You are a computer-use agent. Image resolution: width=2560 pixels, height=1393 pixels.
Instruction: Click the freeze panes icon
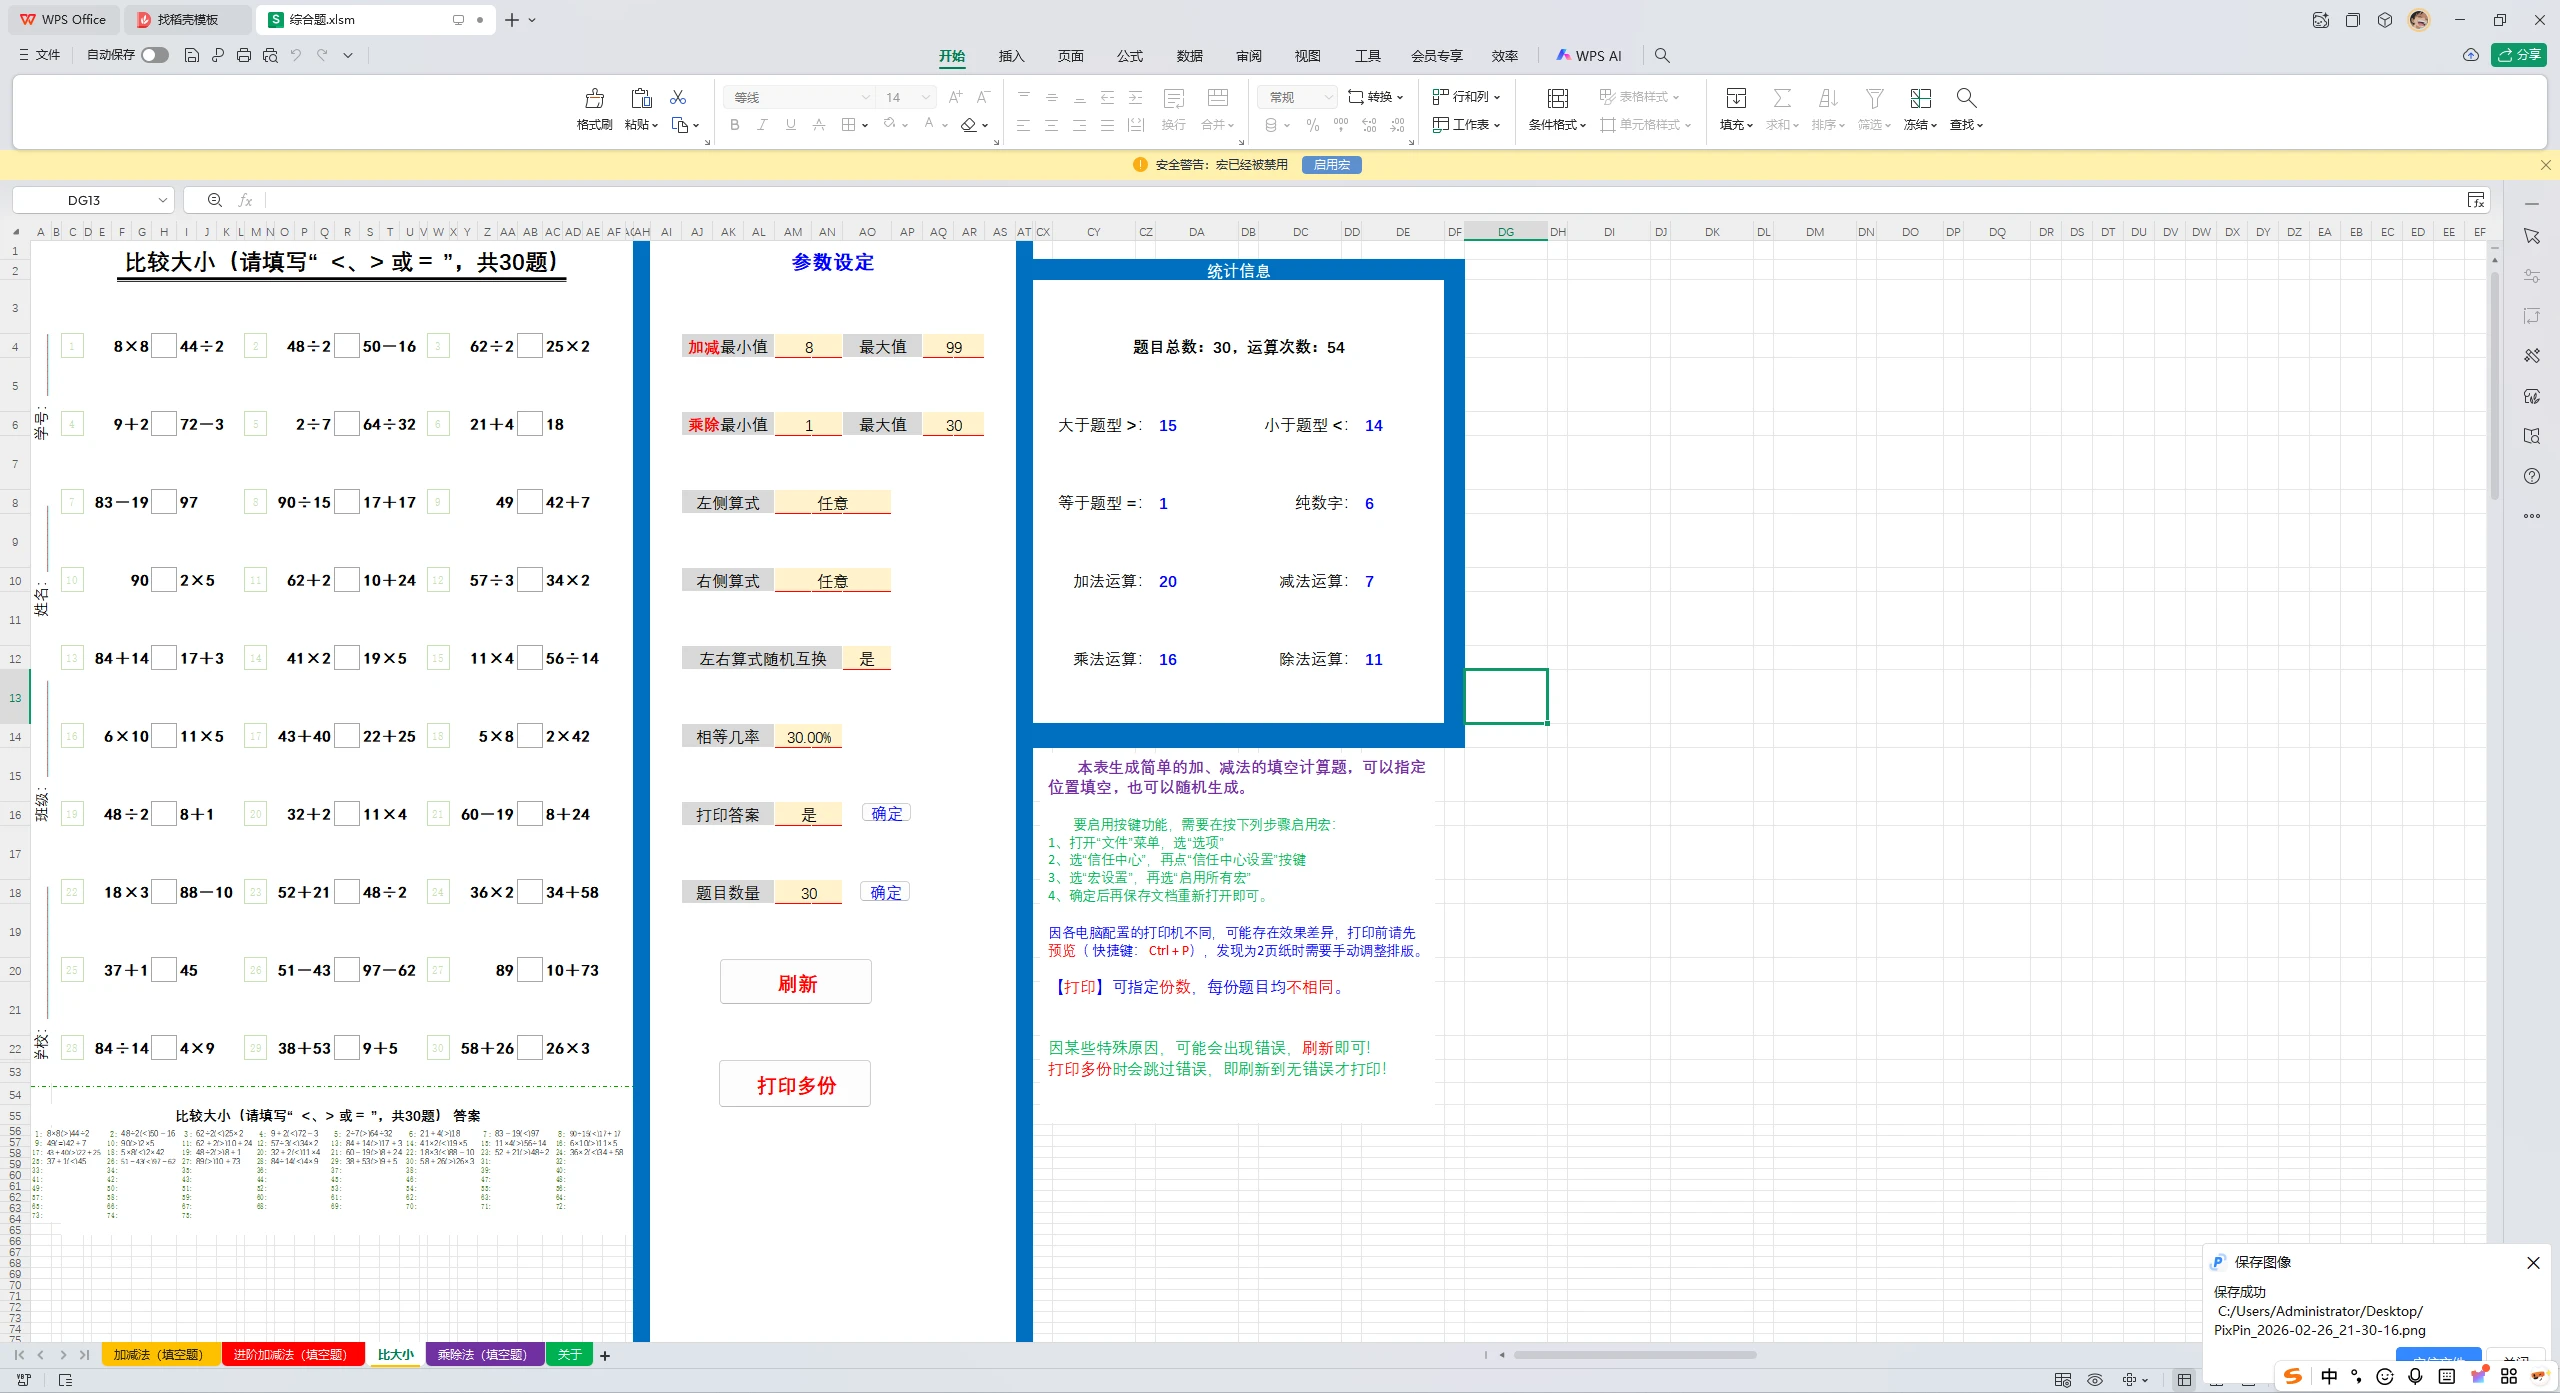pyautogui.click(x=1919, y=97)
